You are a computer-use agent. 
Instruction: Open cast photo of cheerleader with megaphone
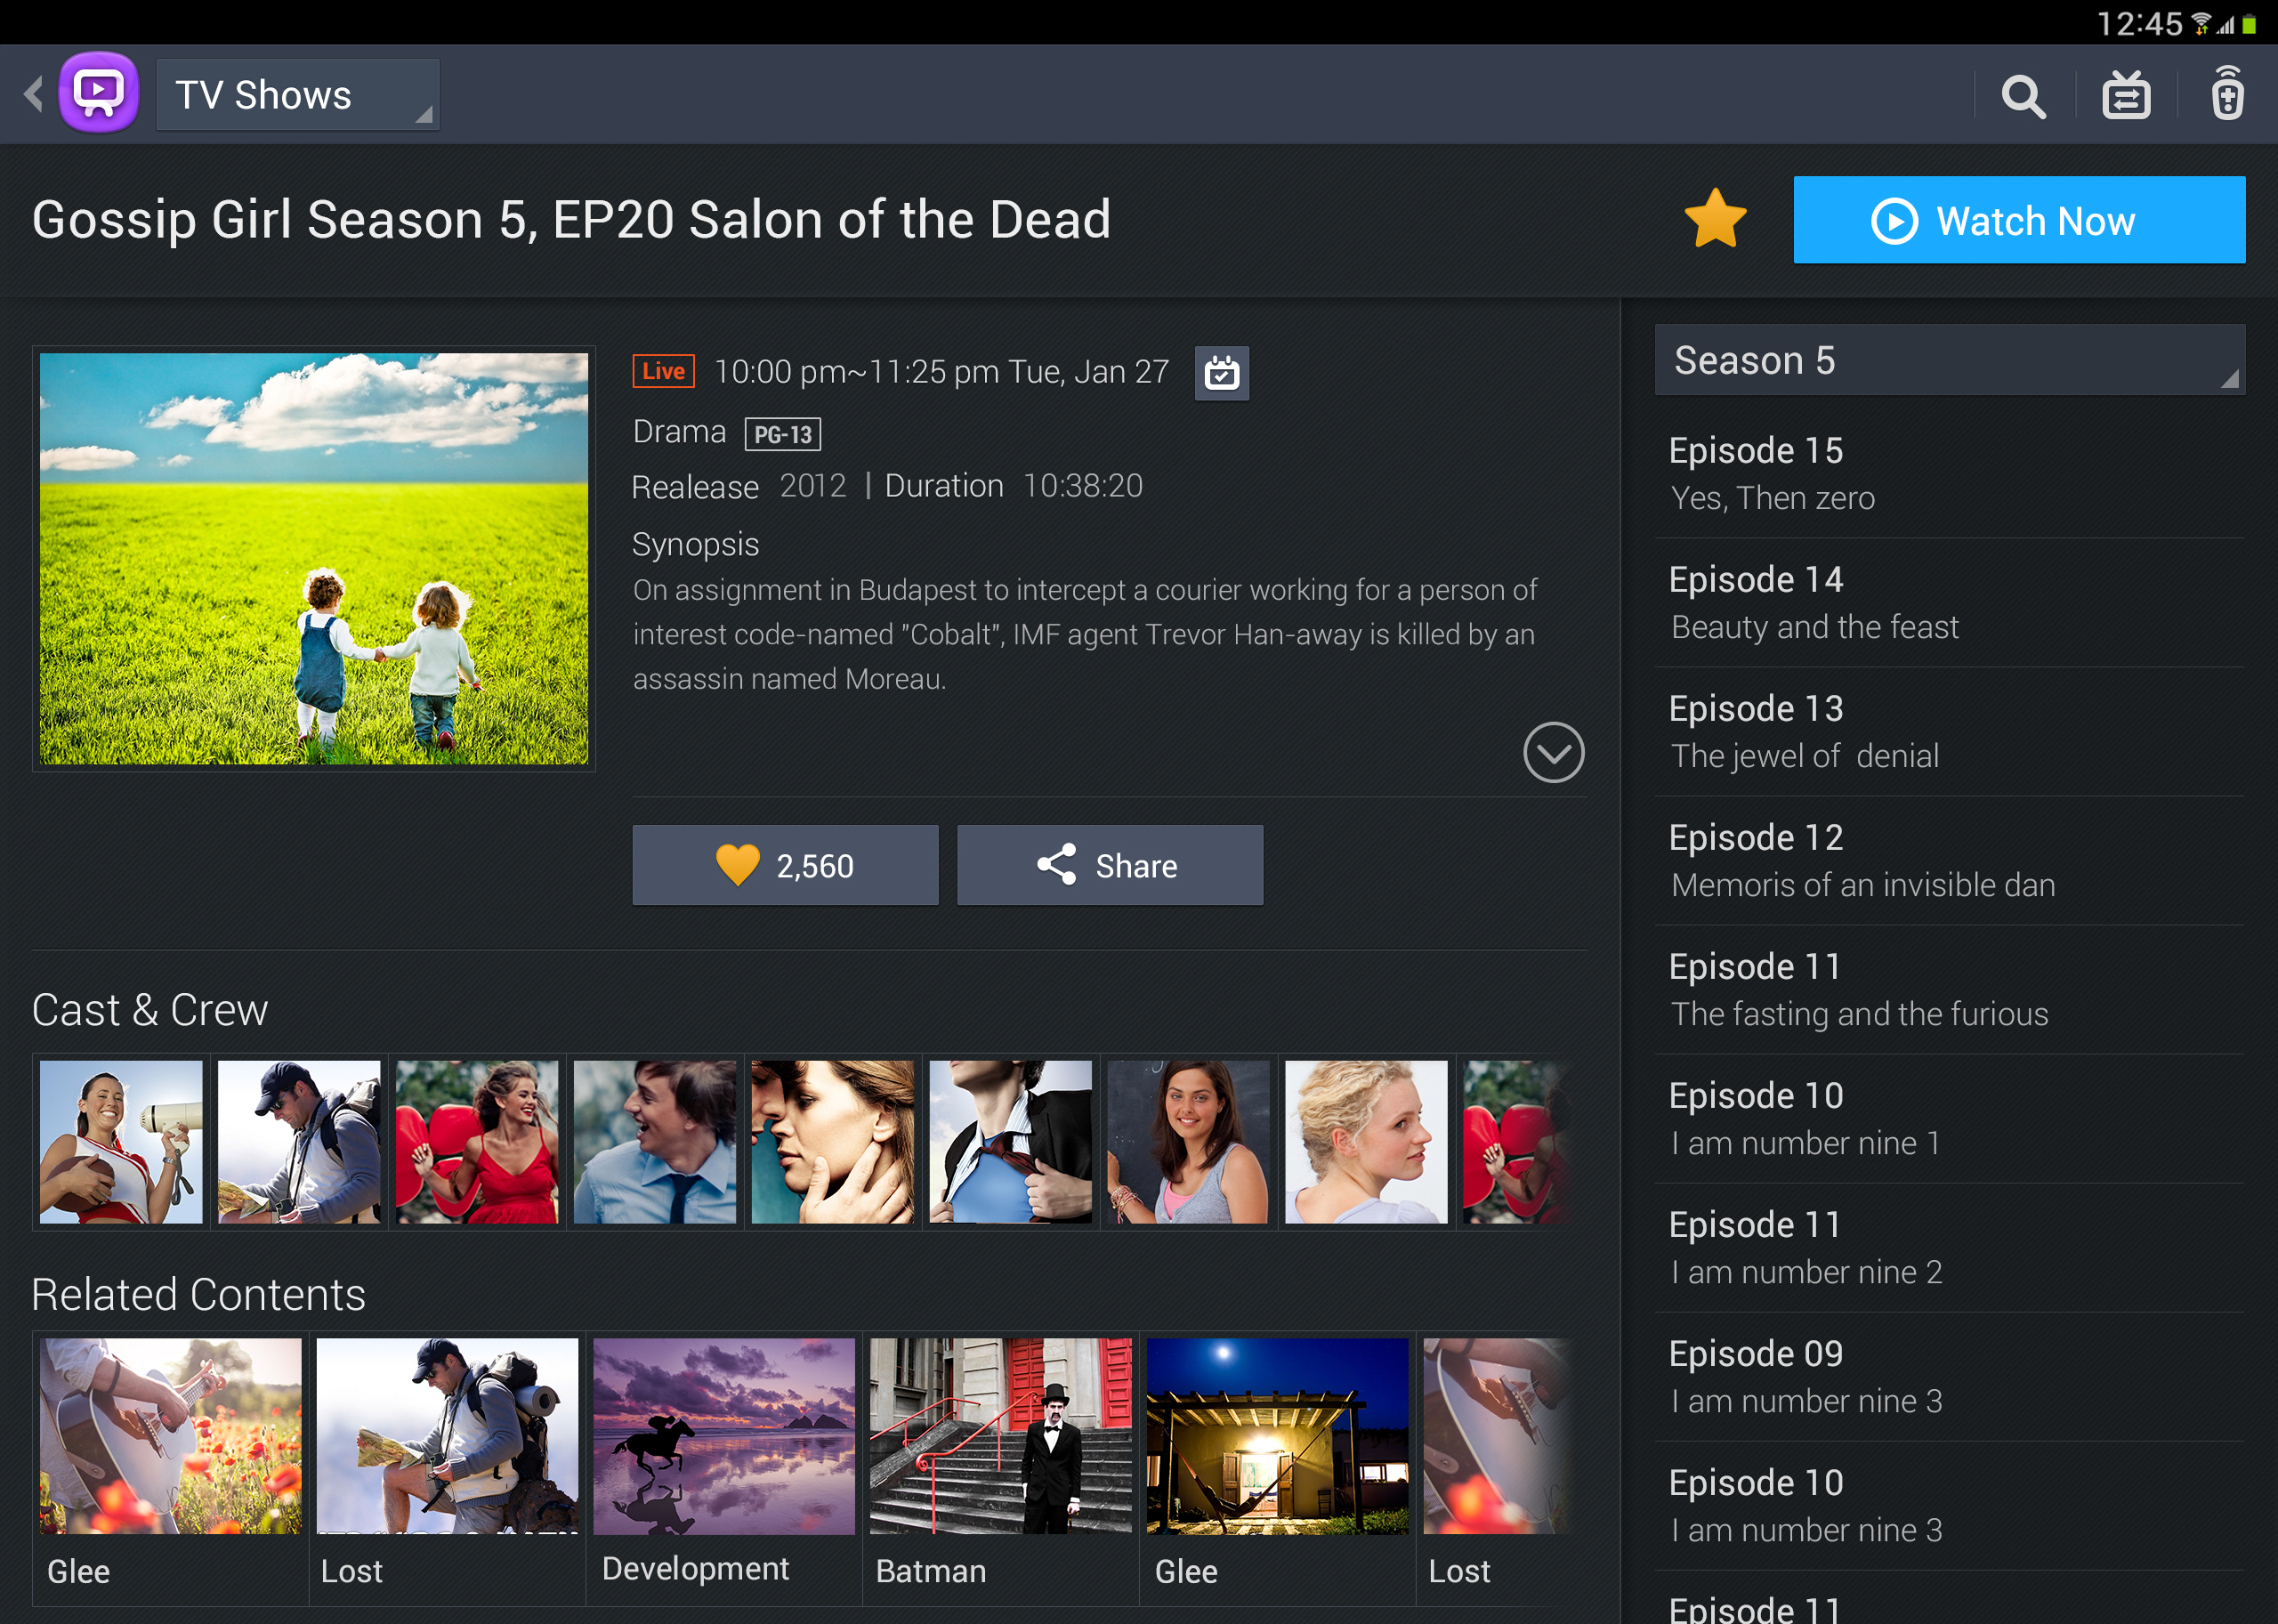click(x=121, y=1142)
